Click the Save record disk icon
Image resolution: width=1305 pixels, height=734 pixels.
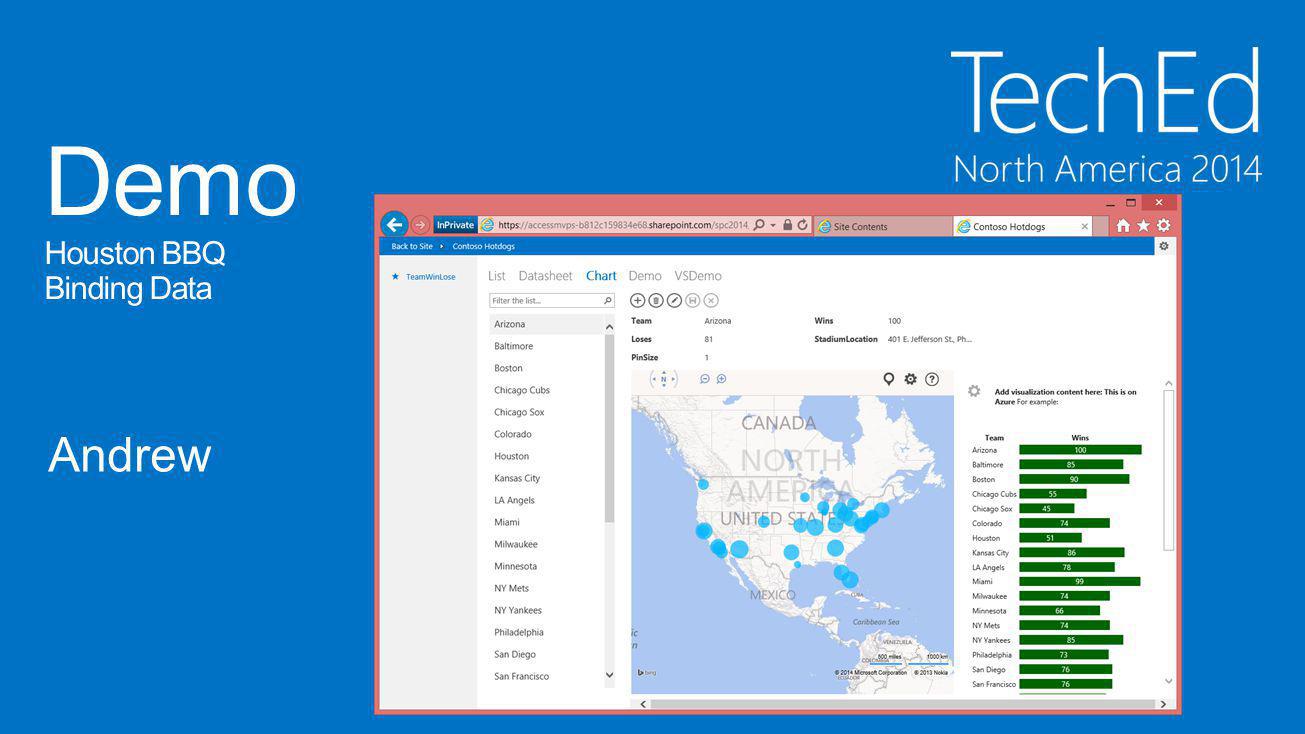(x=692, y=300)
